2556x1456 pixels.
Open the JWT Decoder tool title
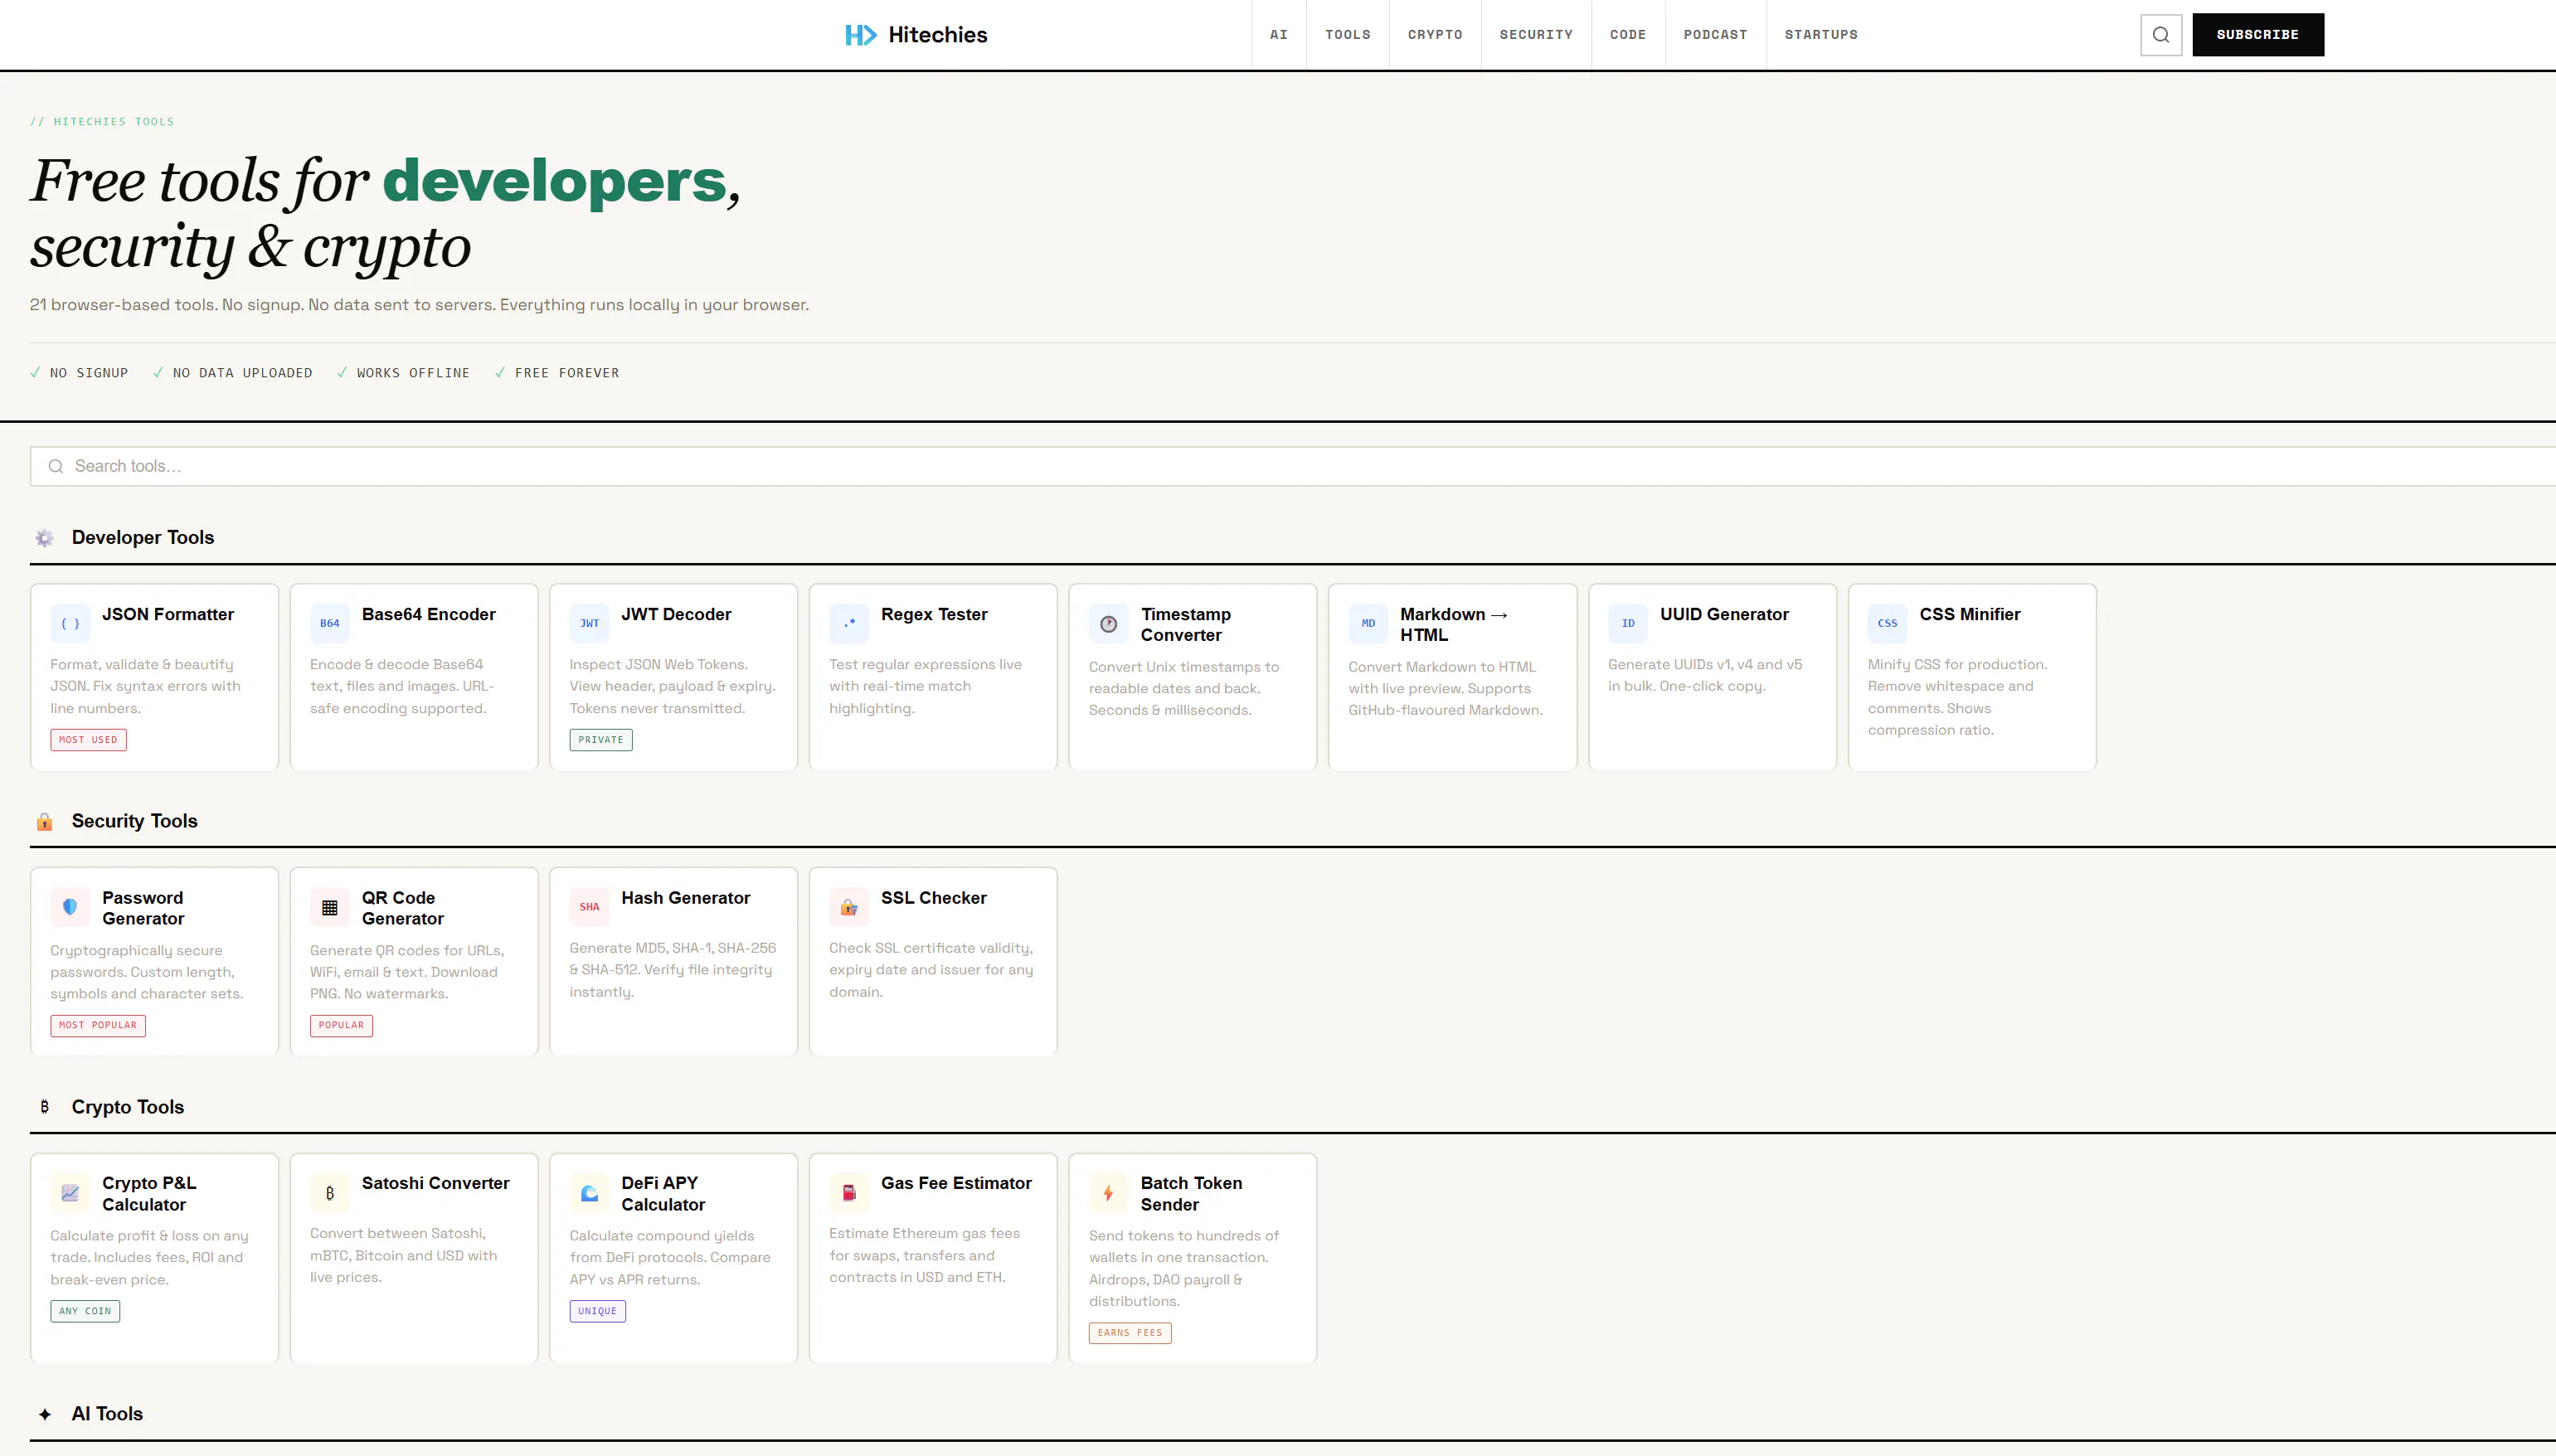click(676, 614)
